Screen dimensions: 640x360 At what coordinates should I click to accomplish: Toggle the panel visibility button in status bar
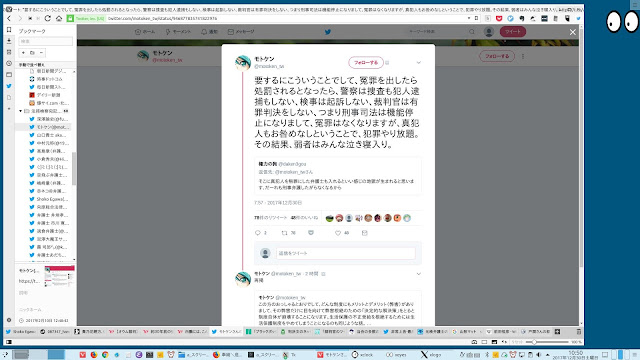[x=9, y=342]
